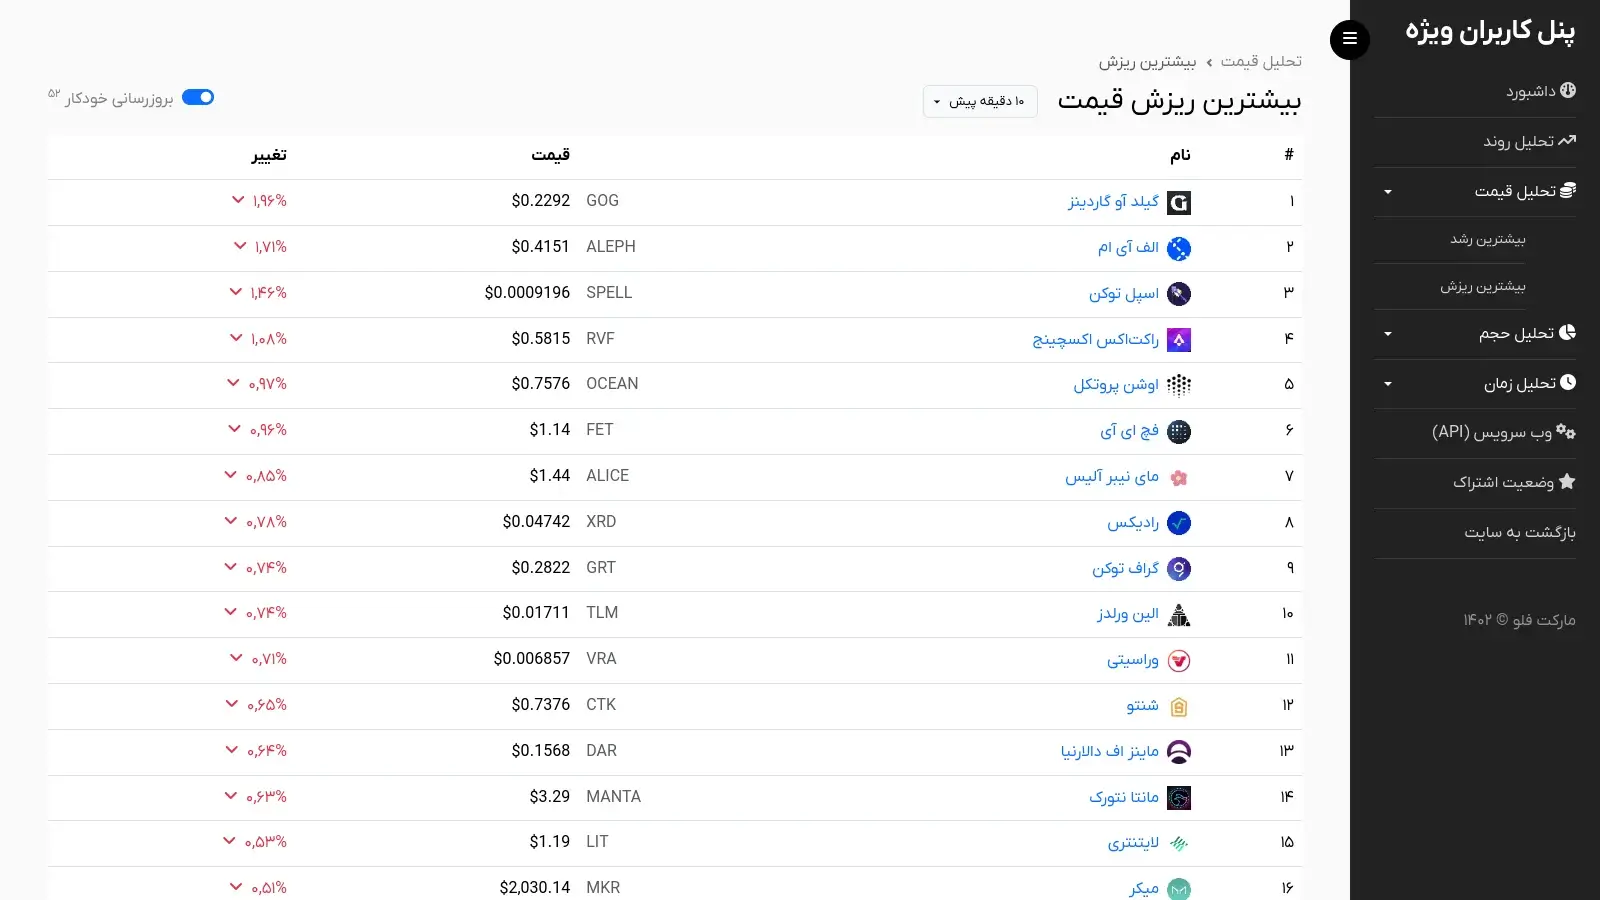Image resolution: width=1600 pixels, height=900 pixels.
Task: Open the میکر coin link
Action: [x=1144, y=889]
